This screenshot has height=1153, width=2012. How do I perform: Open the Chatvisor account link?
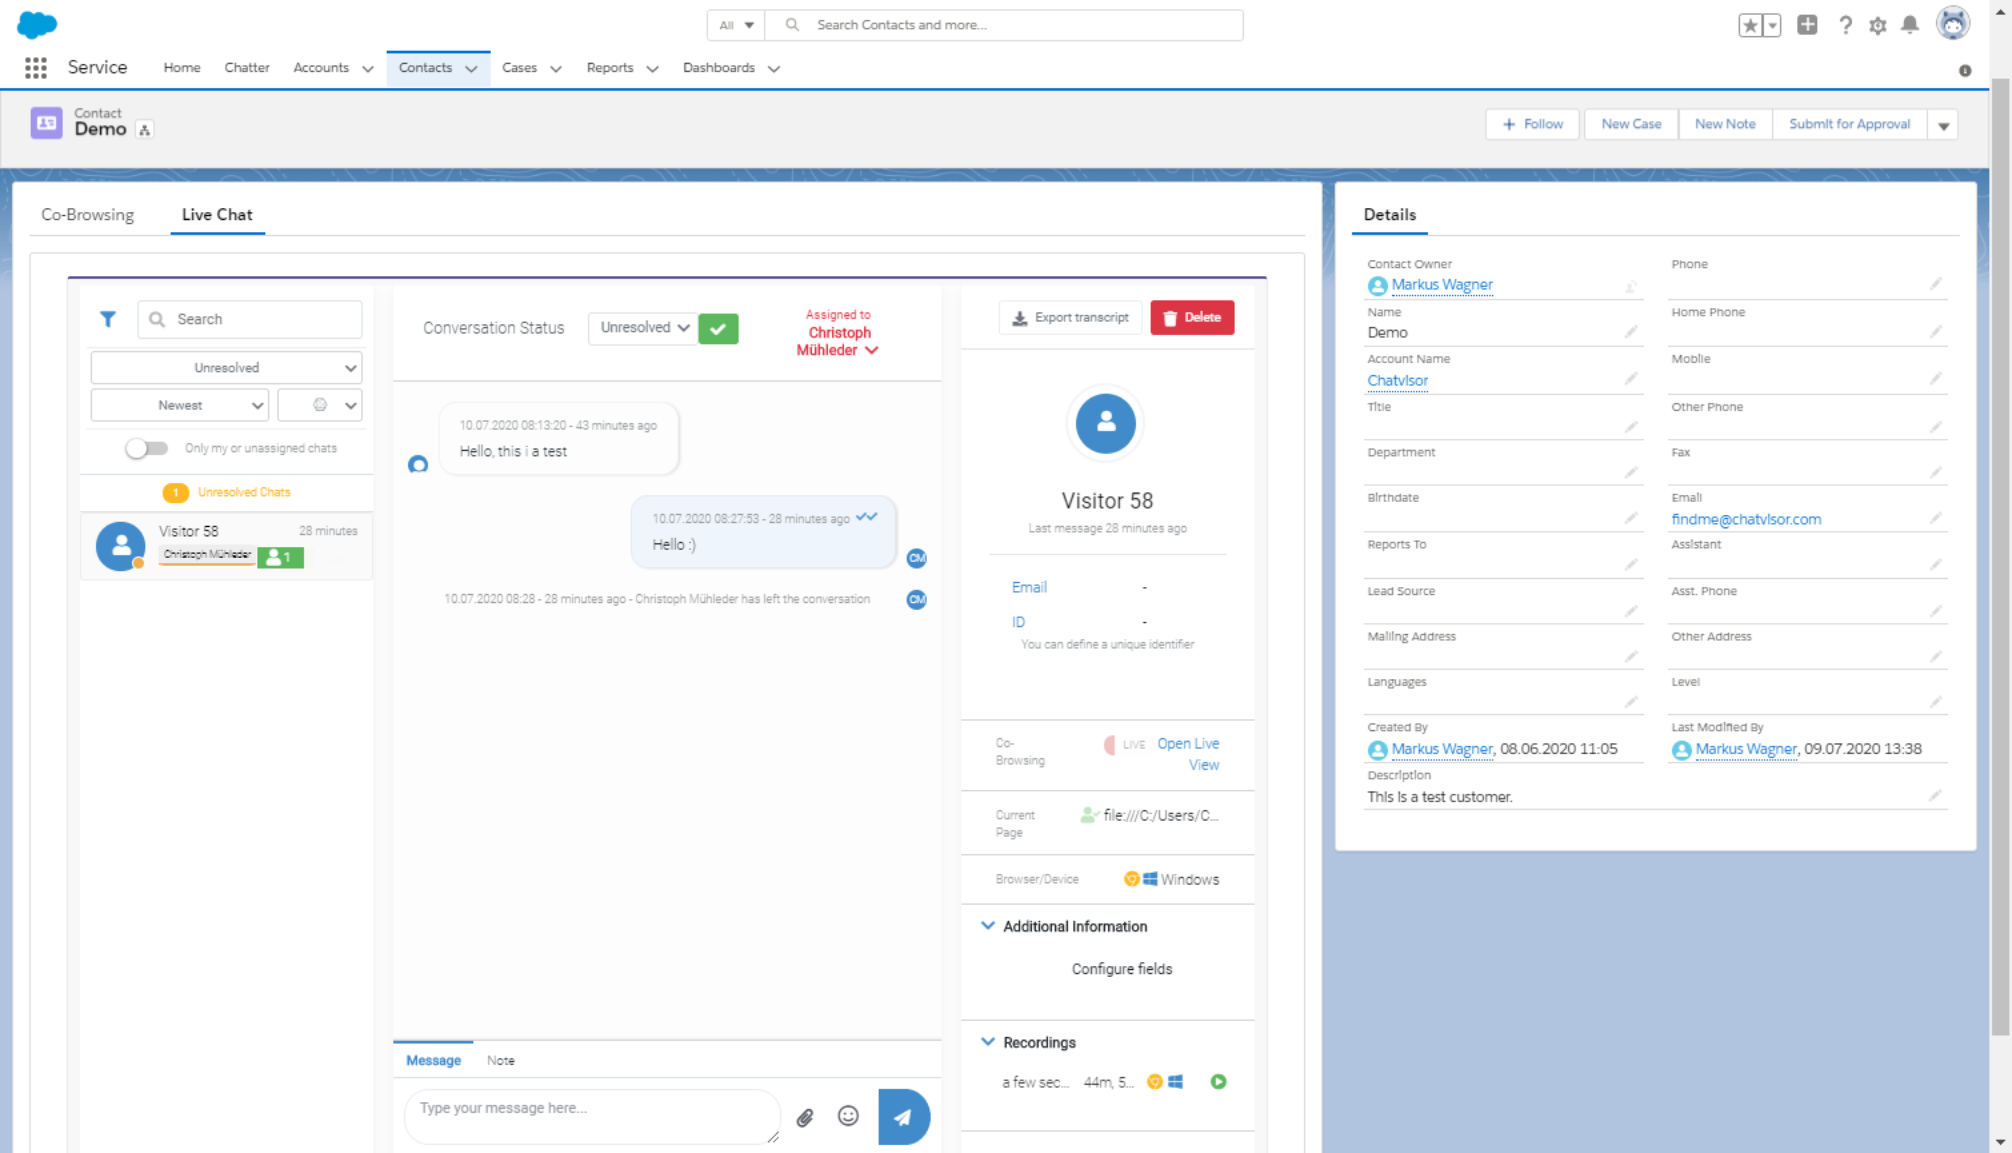point(1397,380)
